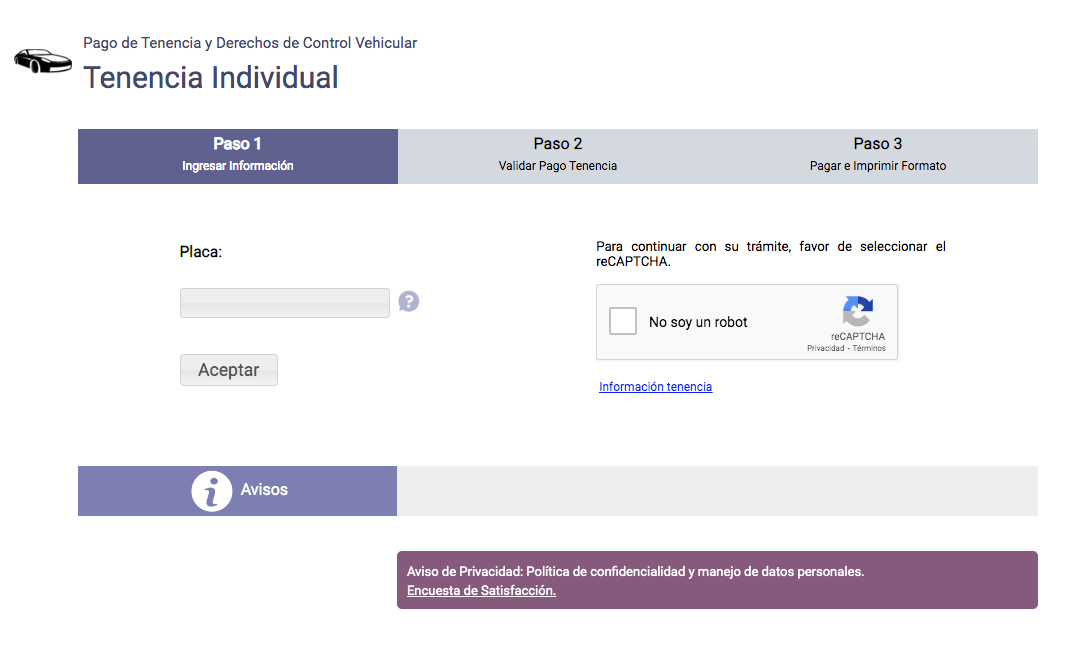
Task: Click the reCAPTCHA Privacidad link
Action: pyautogui.click(x=825, y=349)
